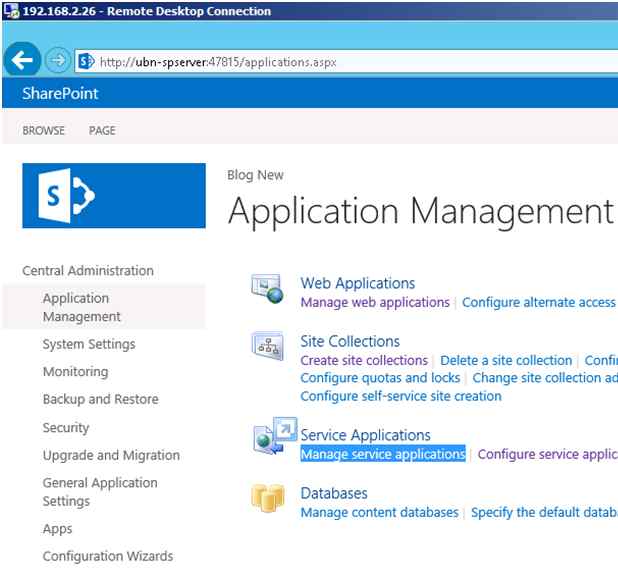Screen dimensions: 618x575
Task: Open Central Administration in the sidebar
Action: [88, 270]
